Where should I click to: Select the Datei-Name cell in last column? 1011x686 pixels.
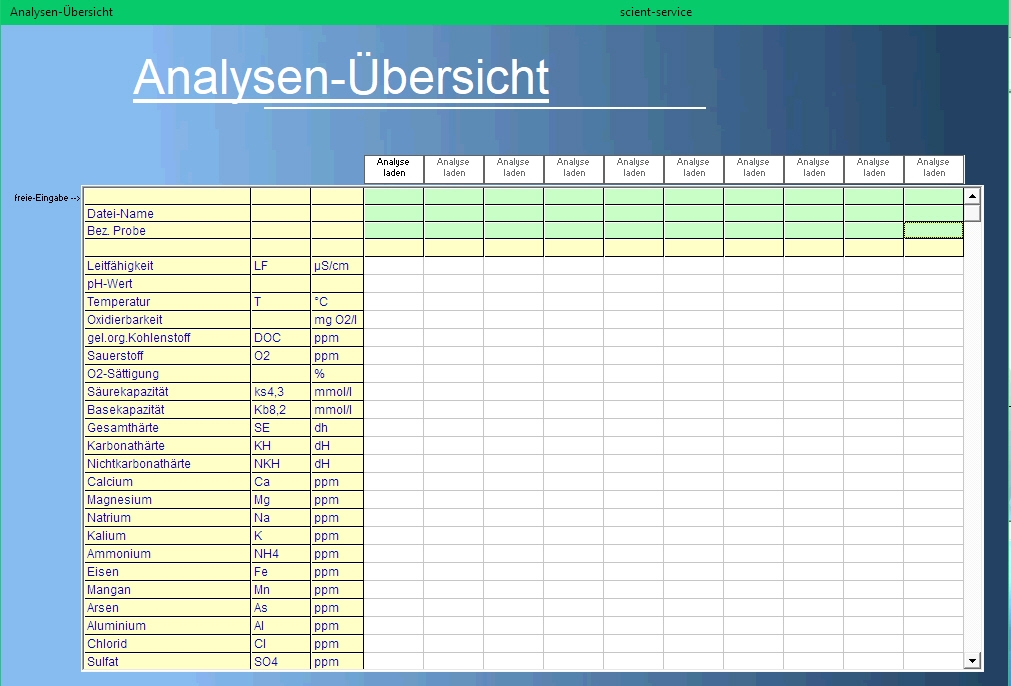tap(934, 213)
